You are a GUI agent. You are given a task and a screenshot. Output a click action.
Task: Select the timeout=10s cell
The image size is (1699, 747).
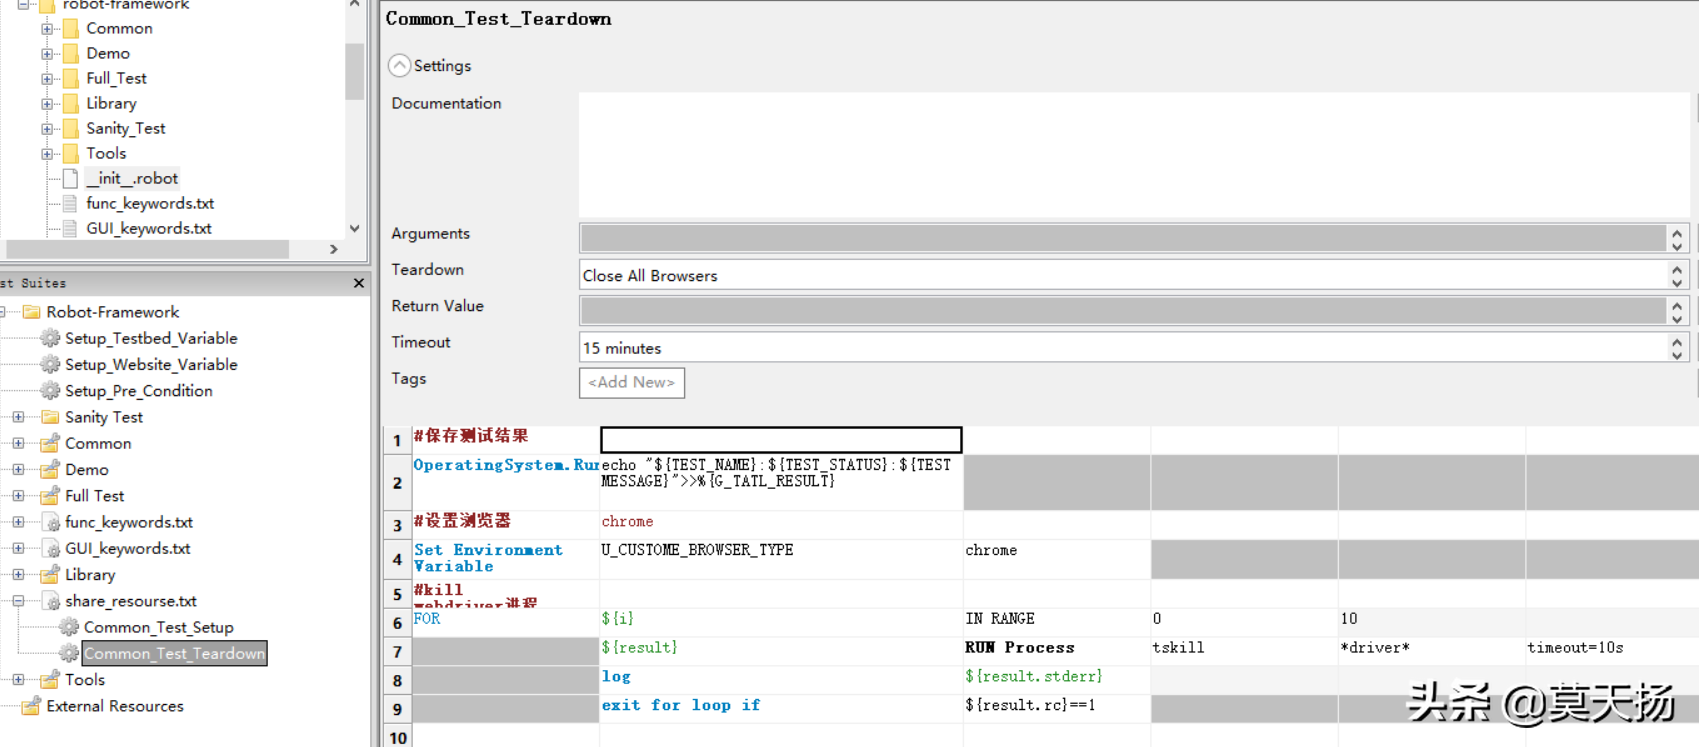1612,651
